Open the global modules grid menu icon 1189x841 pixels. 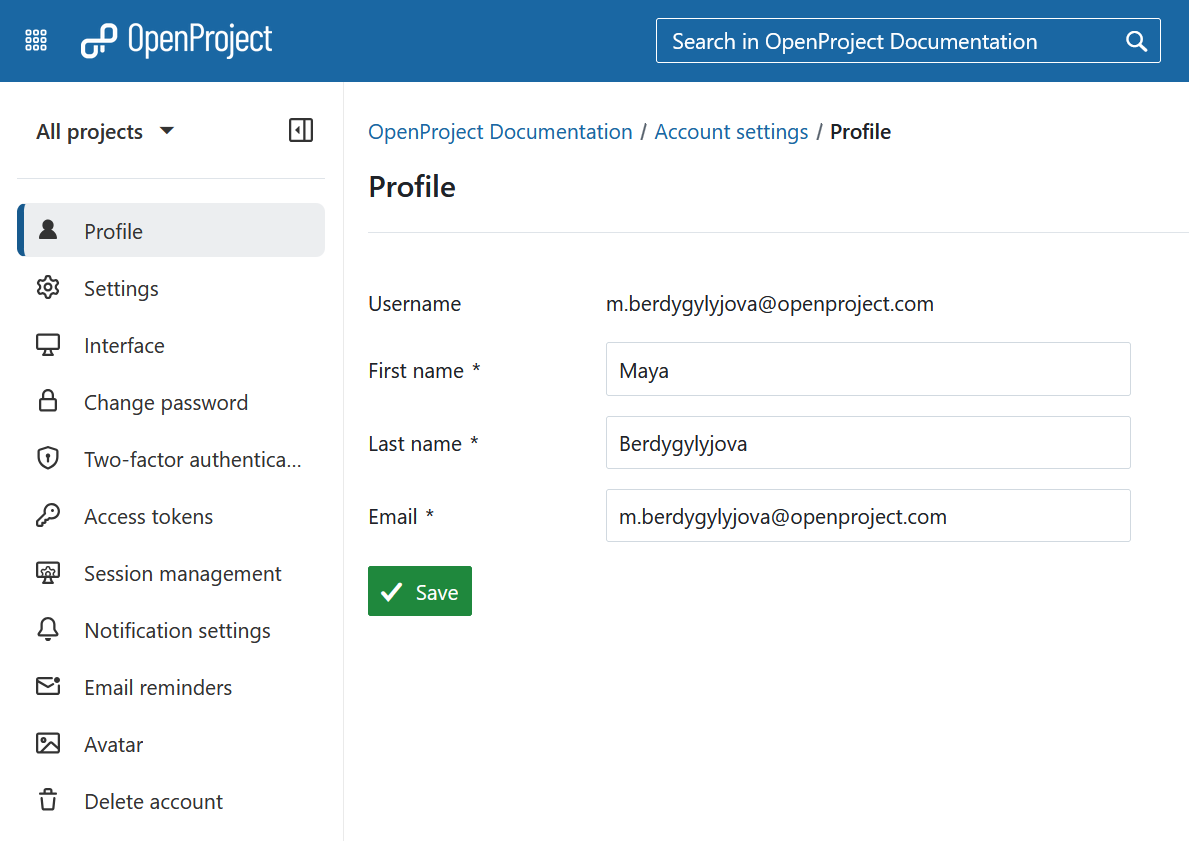(x=36, y=40)
